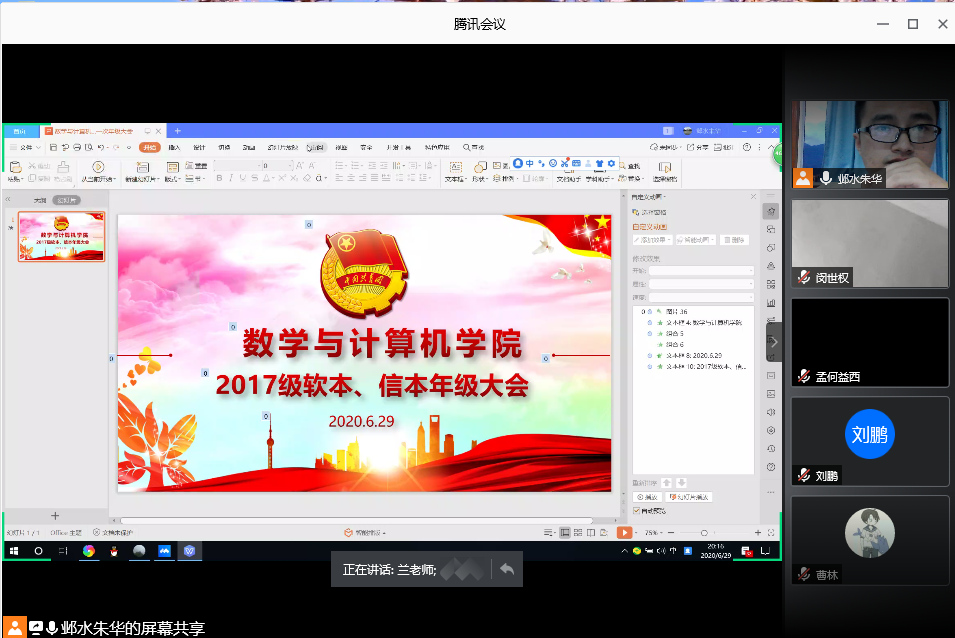Click the shapes tool in the ribbon
The height and width of the screenshot is (638, 955).
480,169
